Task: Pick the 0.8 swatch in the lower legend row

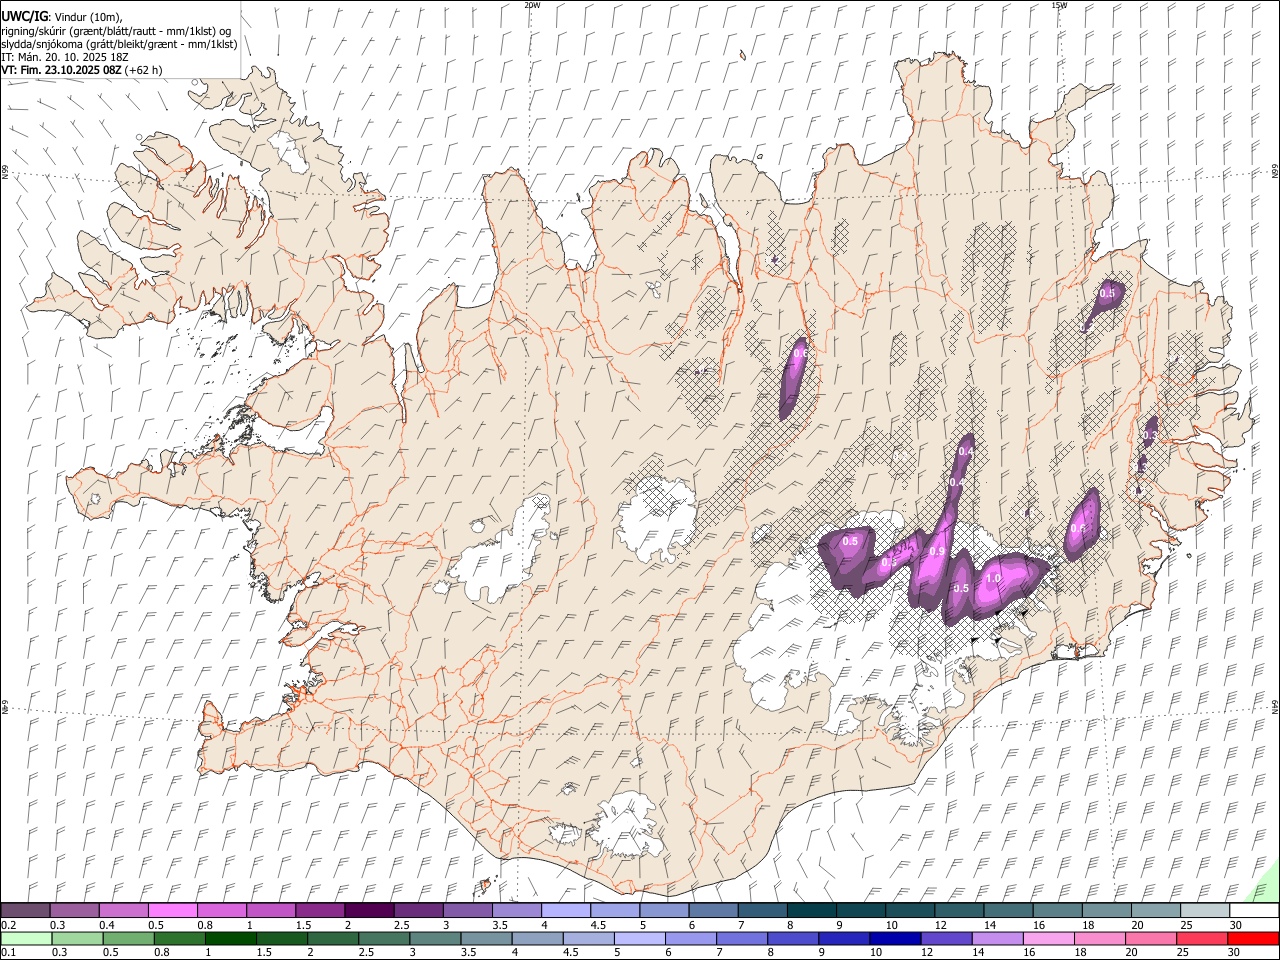Action: (x=179, y=939)
